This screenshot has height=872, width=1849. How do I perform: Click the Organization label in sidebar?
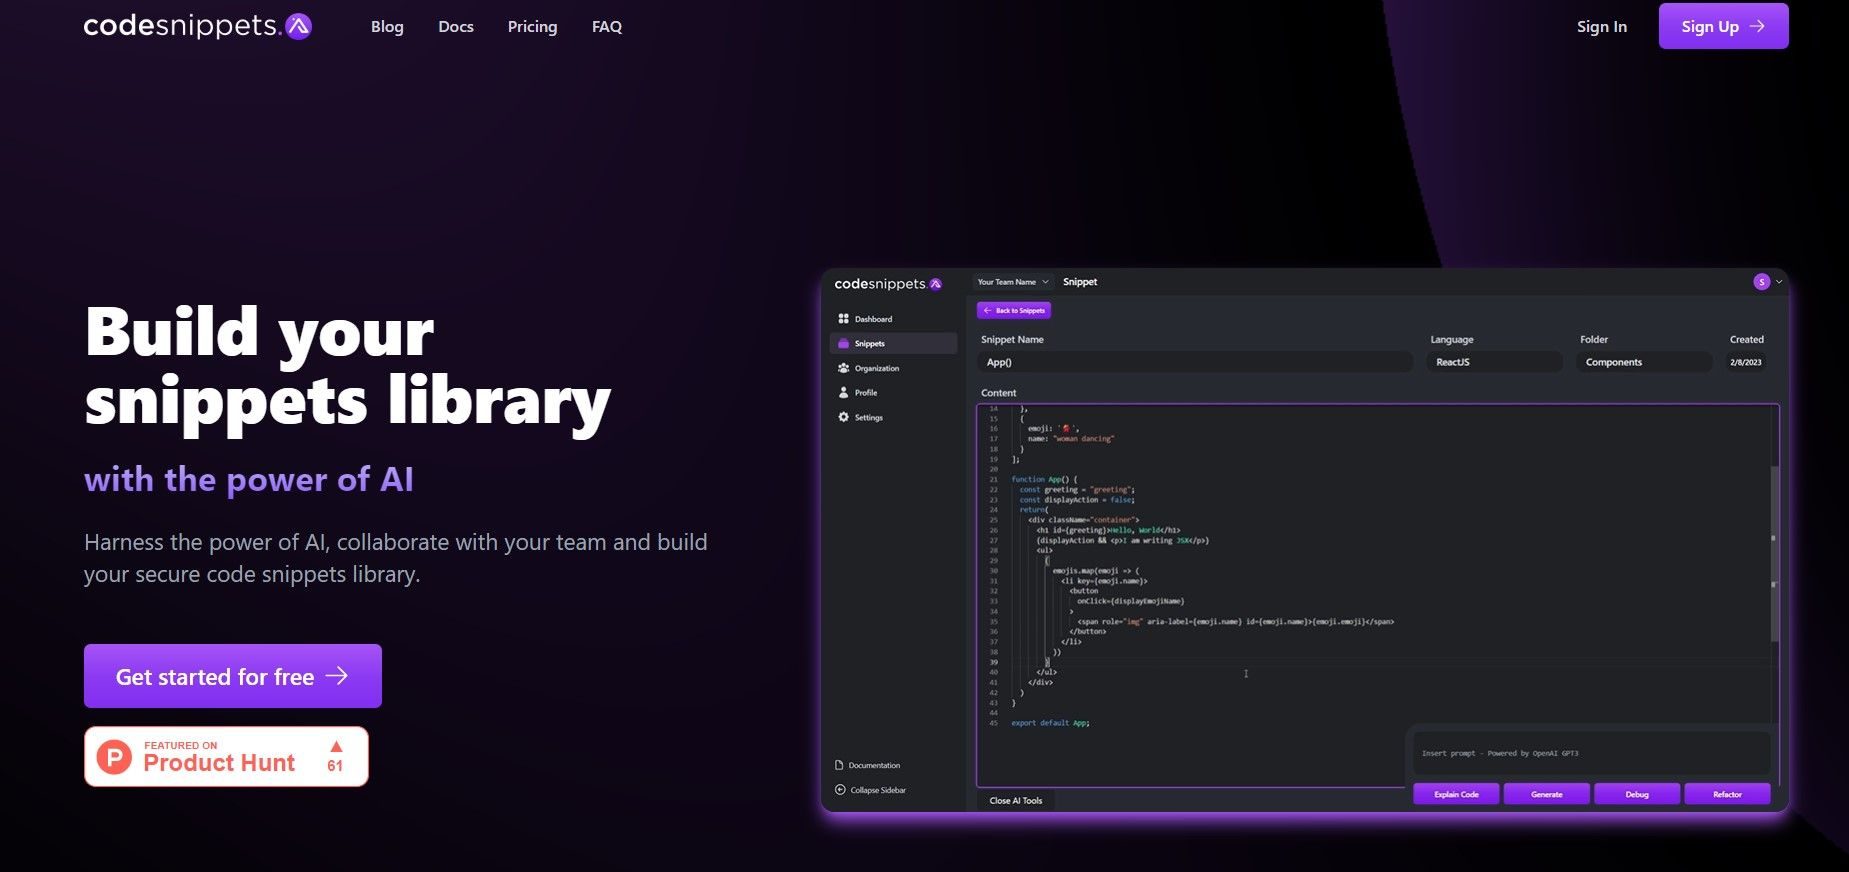(x=877, y=368)
